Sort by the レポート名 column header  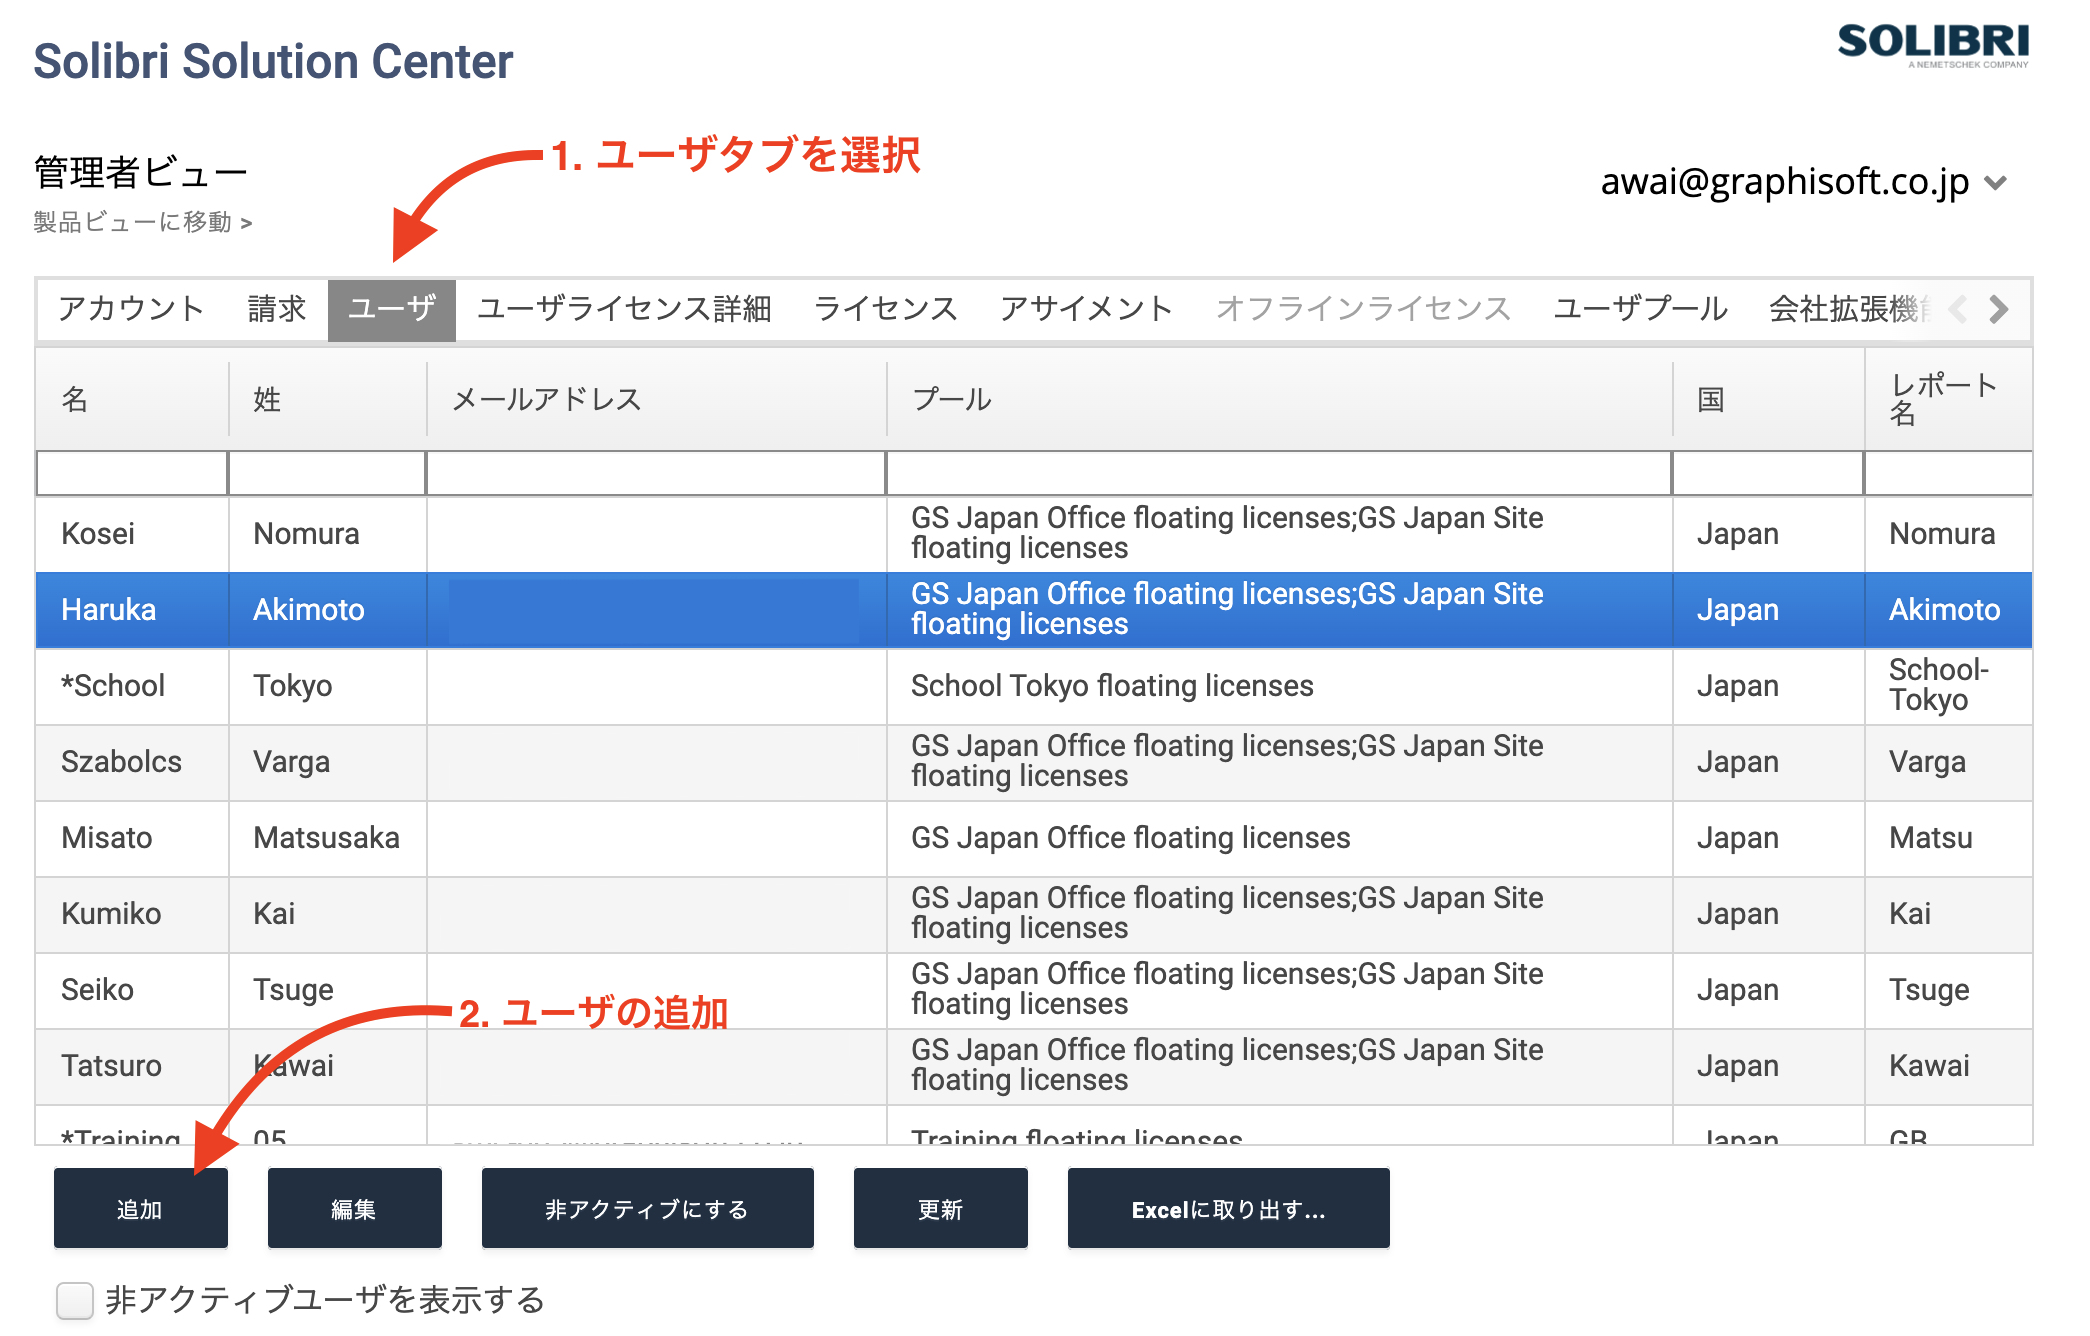point(1948,399)
